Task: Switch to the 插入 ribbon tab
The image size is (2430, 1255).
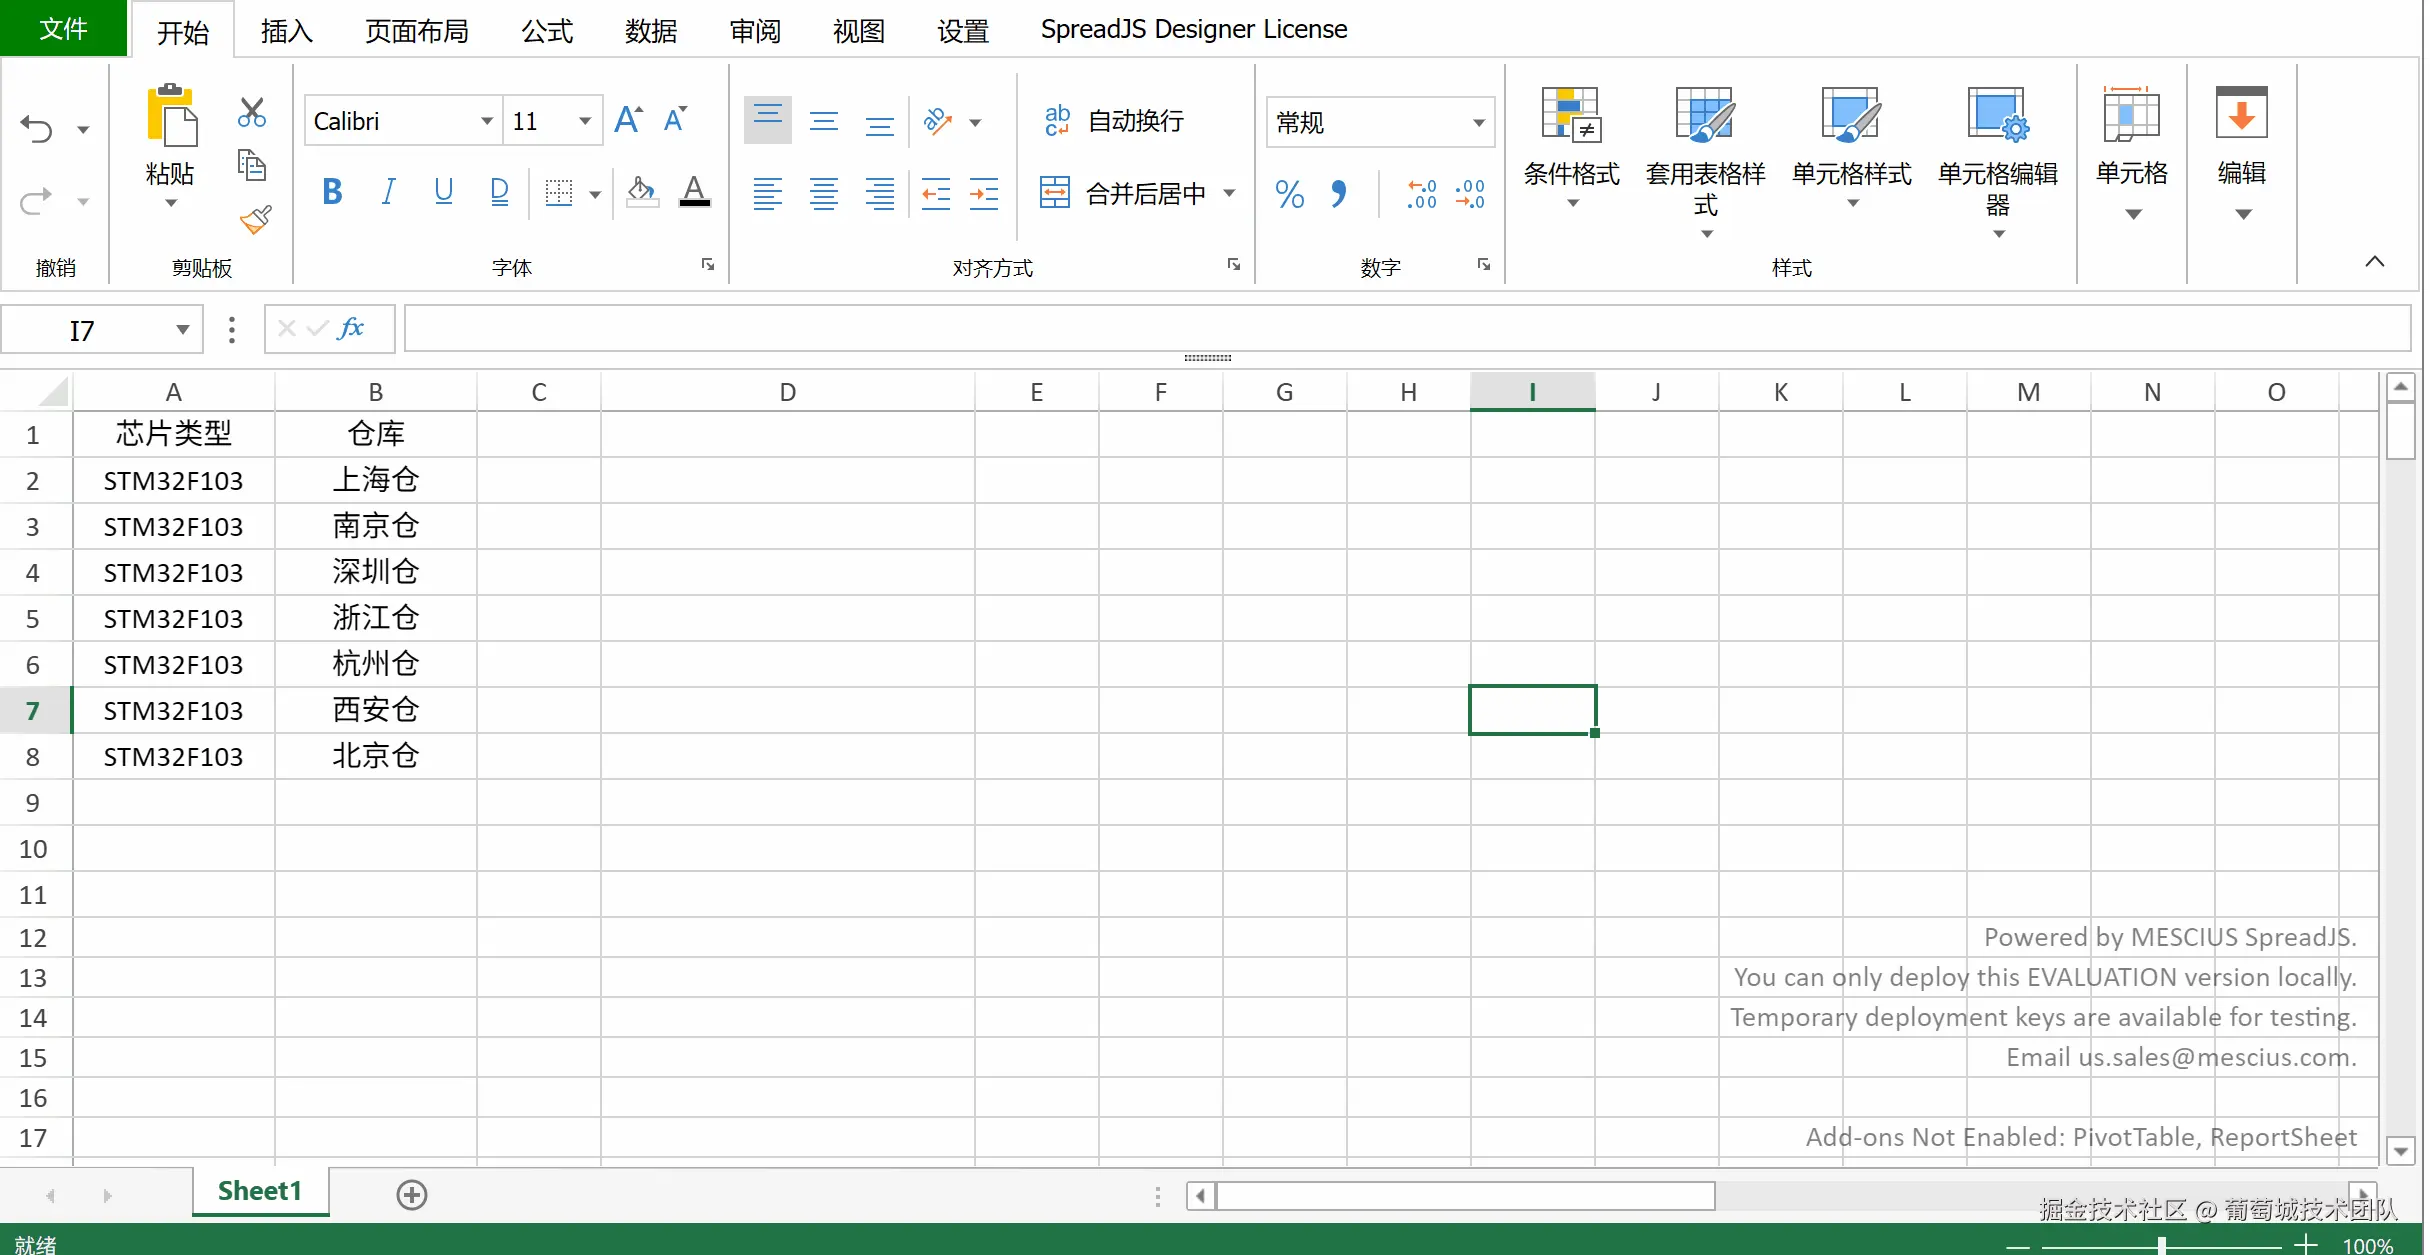Action: [x=287, y=31]
